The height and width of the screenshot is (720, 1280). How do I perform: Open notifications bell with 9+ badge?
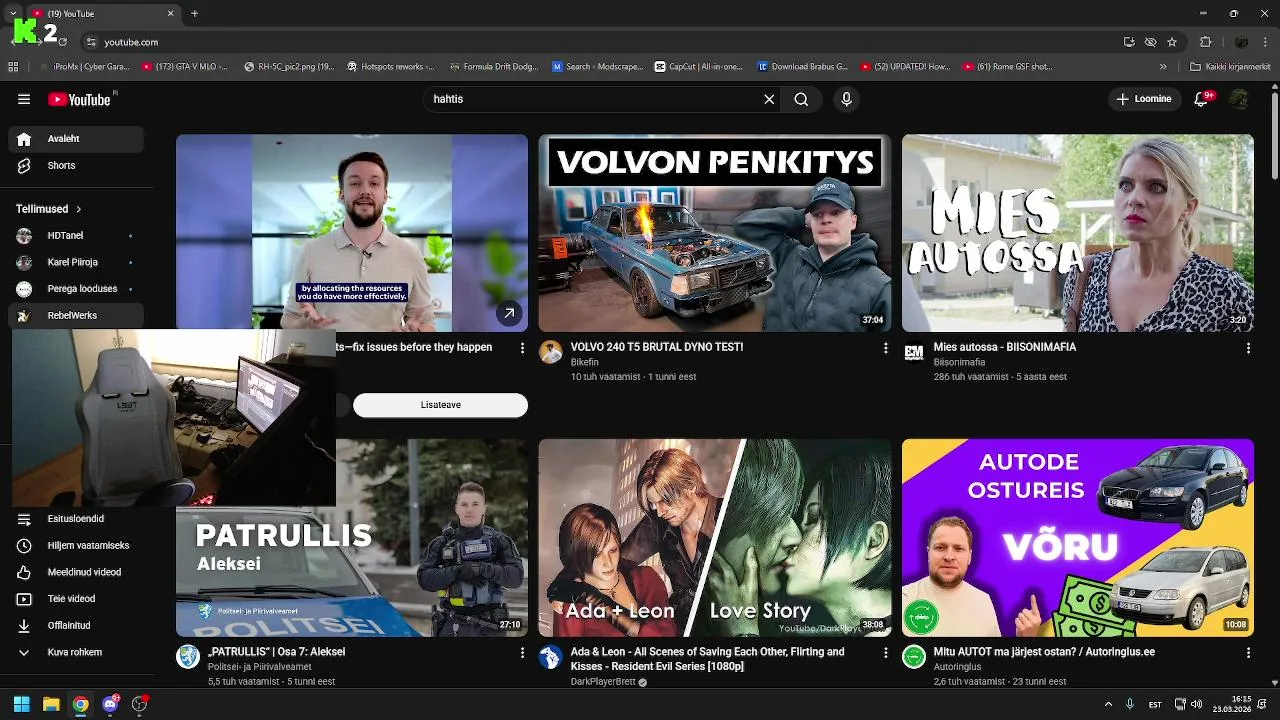click(x=1202, y=99)
